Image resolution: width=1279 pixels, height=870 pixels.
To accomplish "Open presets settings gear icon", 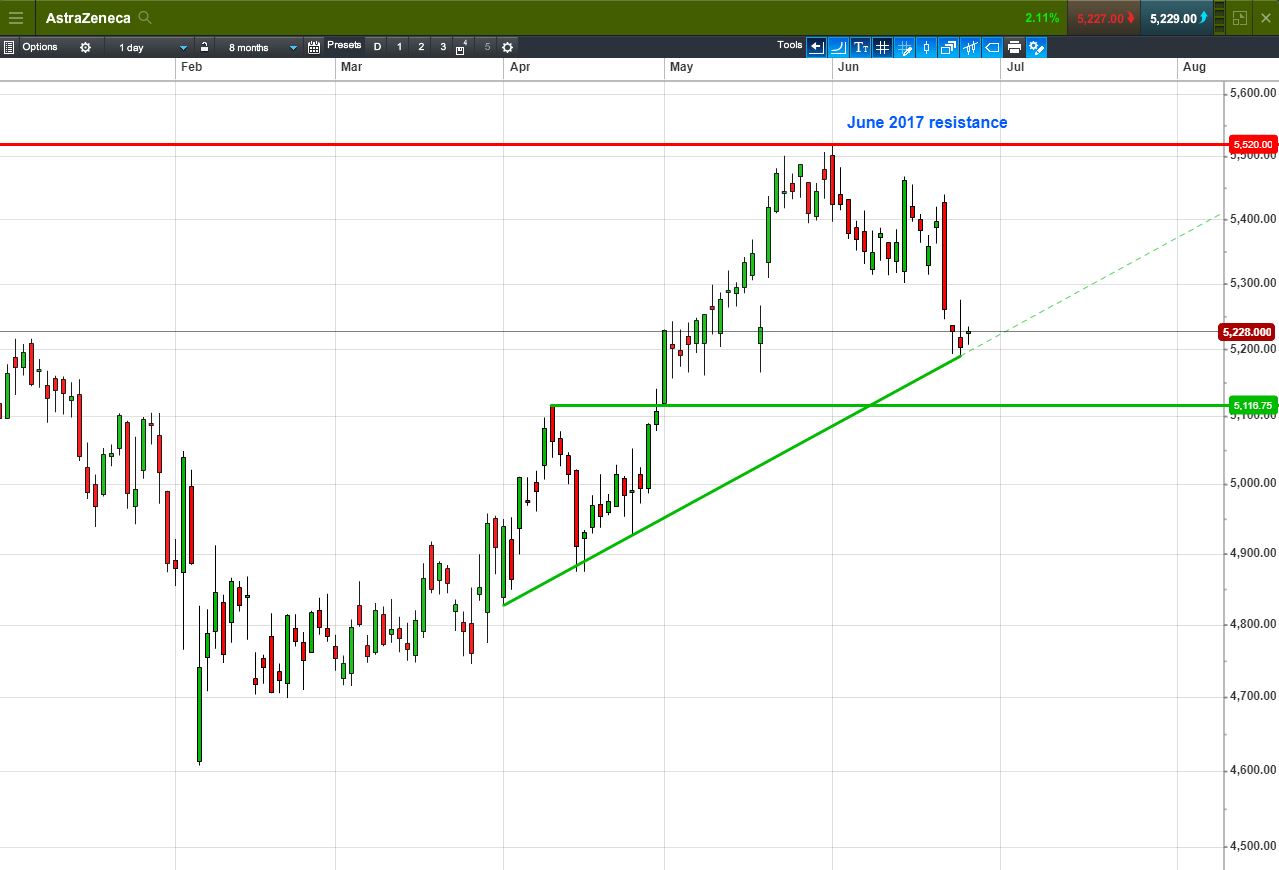I will point(507,47).
